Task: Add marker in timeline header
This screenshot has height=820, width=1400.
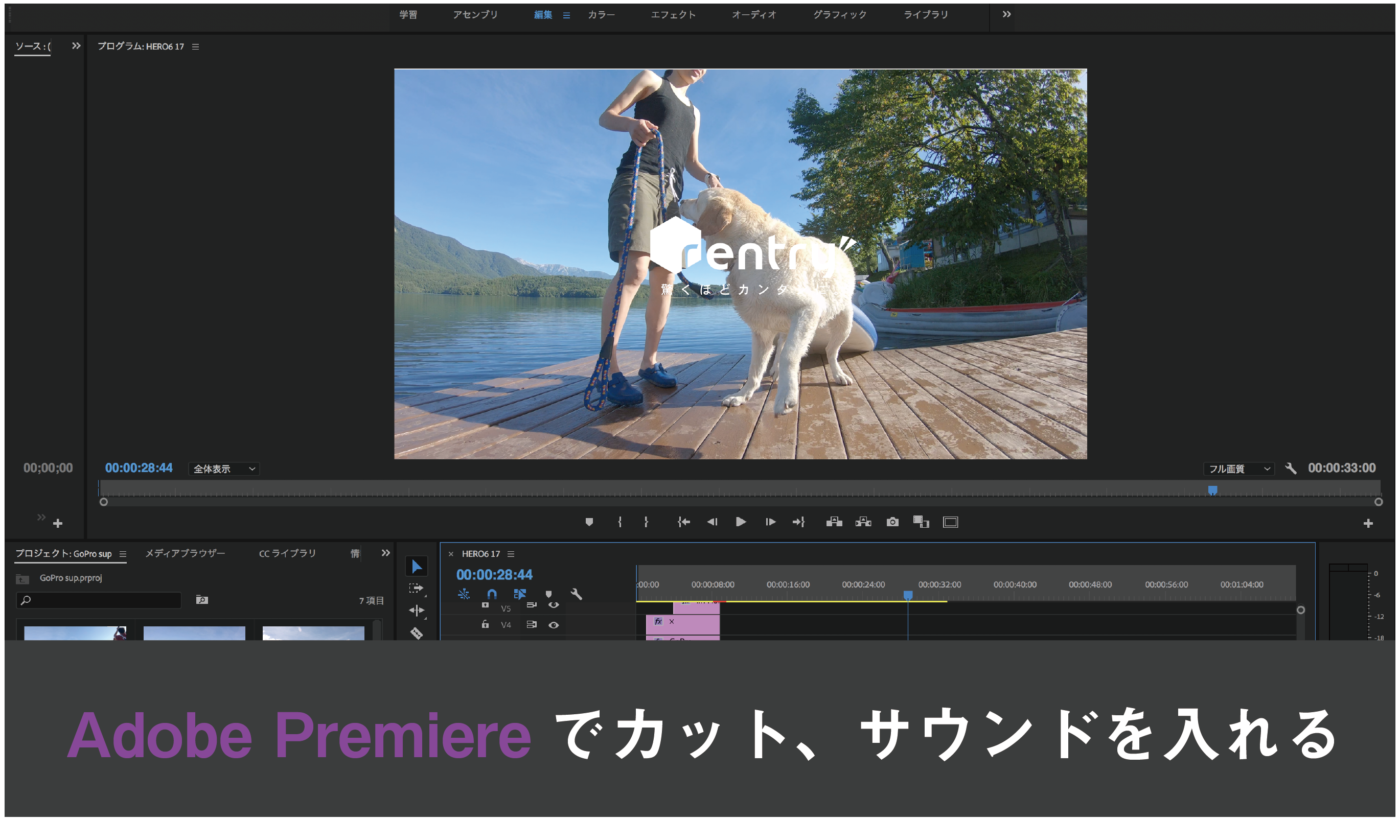Action: [x=548, y=594]
